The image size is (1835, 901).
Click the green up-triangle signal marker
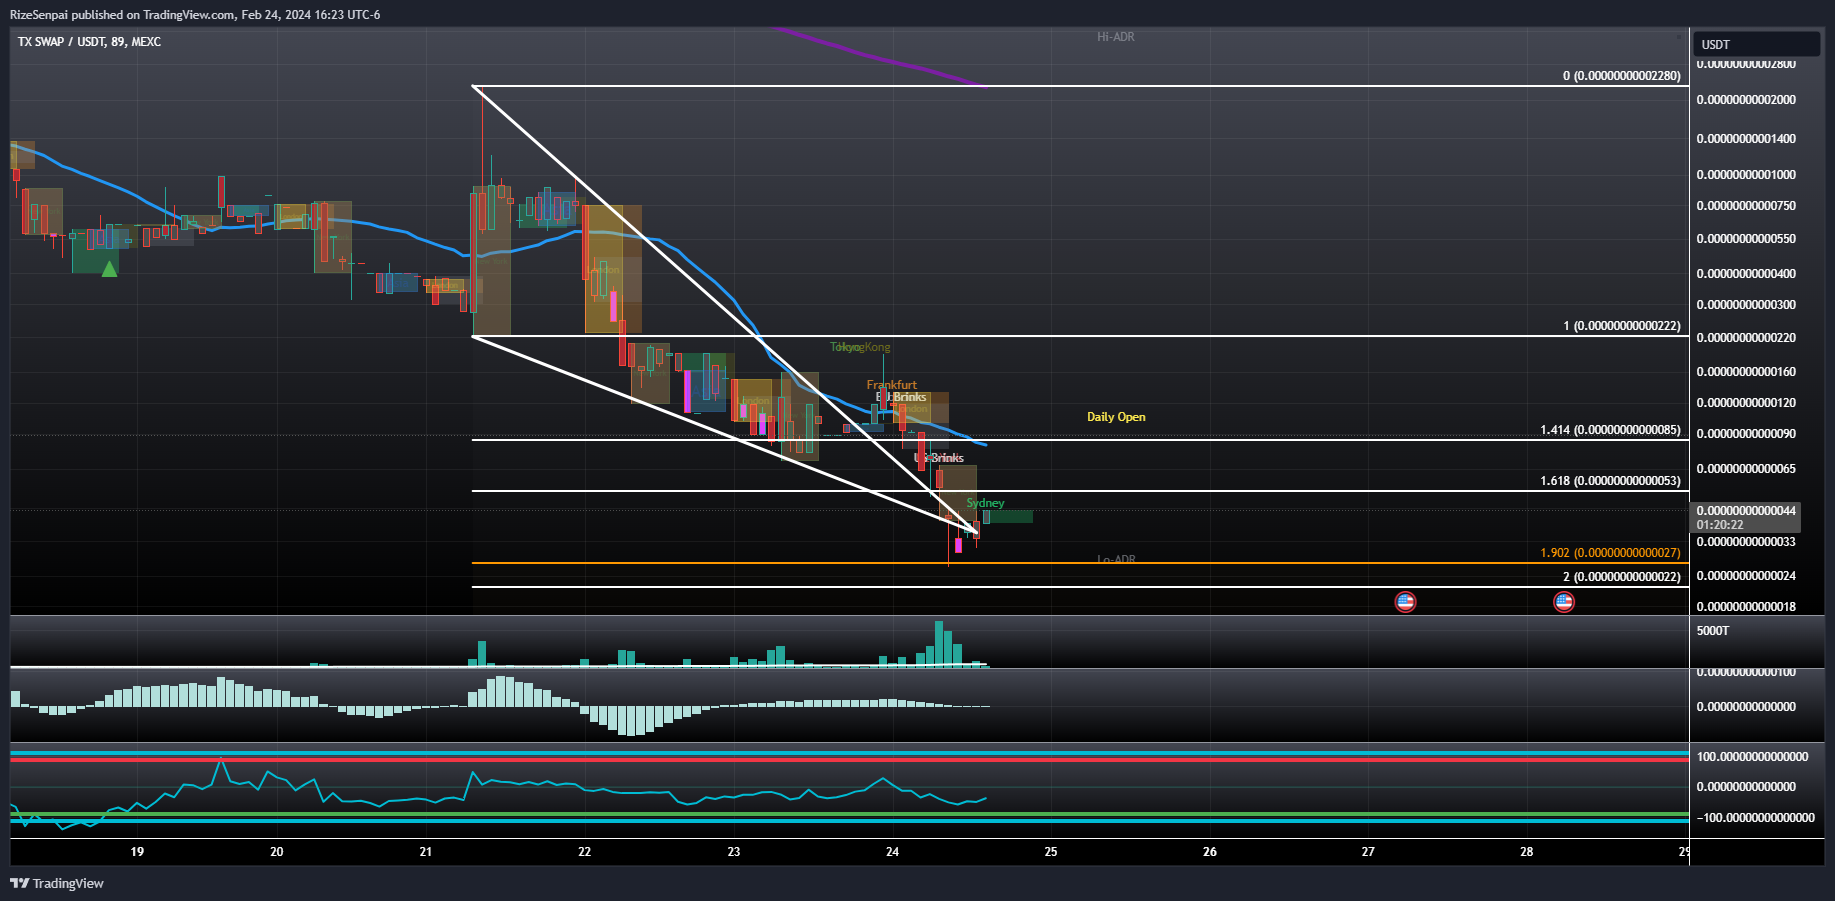pyautogui.click(x=109, y=268)
